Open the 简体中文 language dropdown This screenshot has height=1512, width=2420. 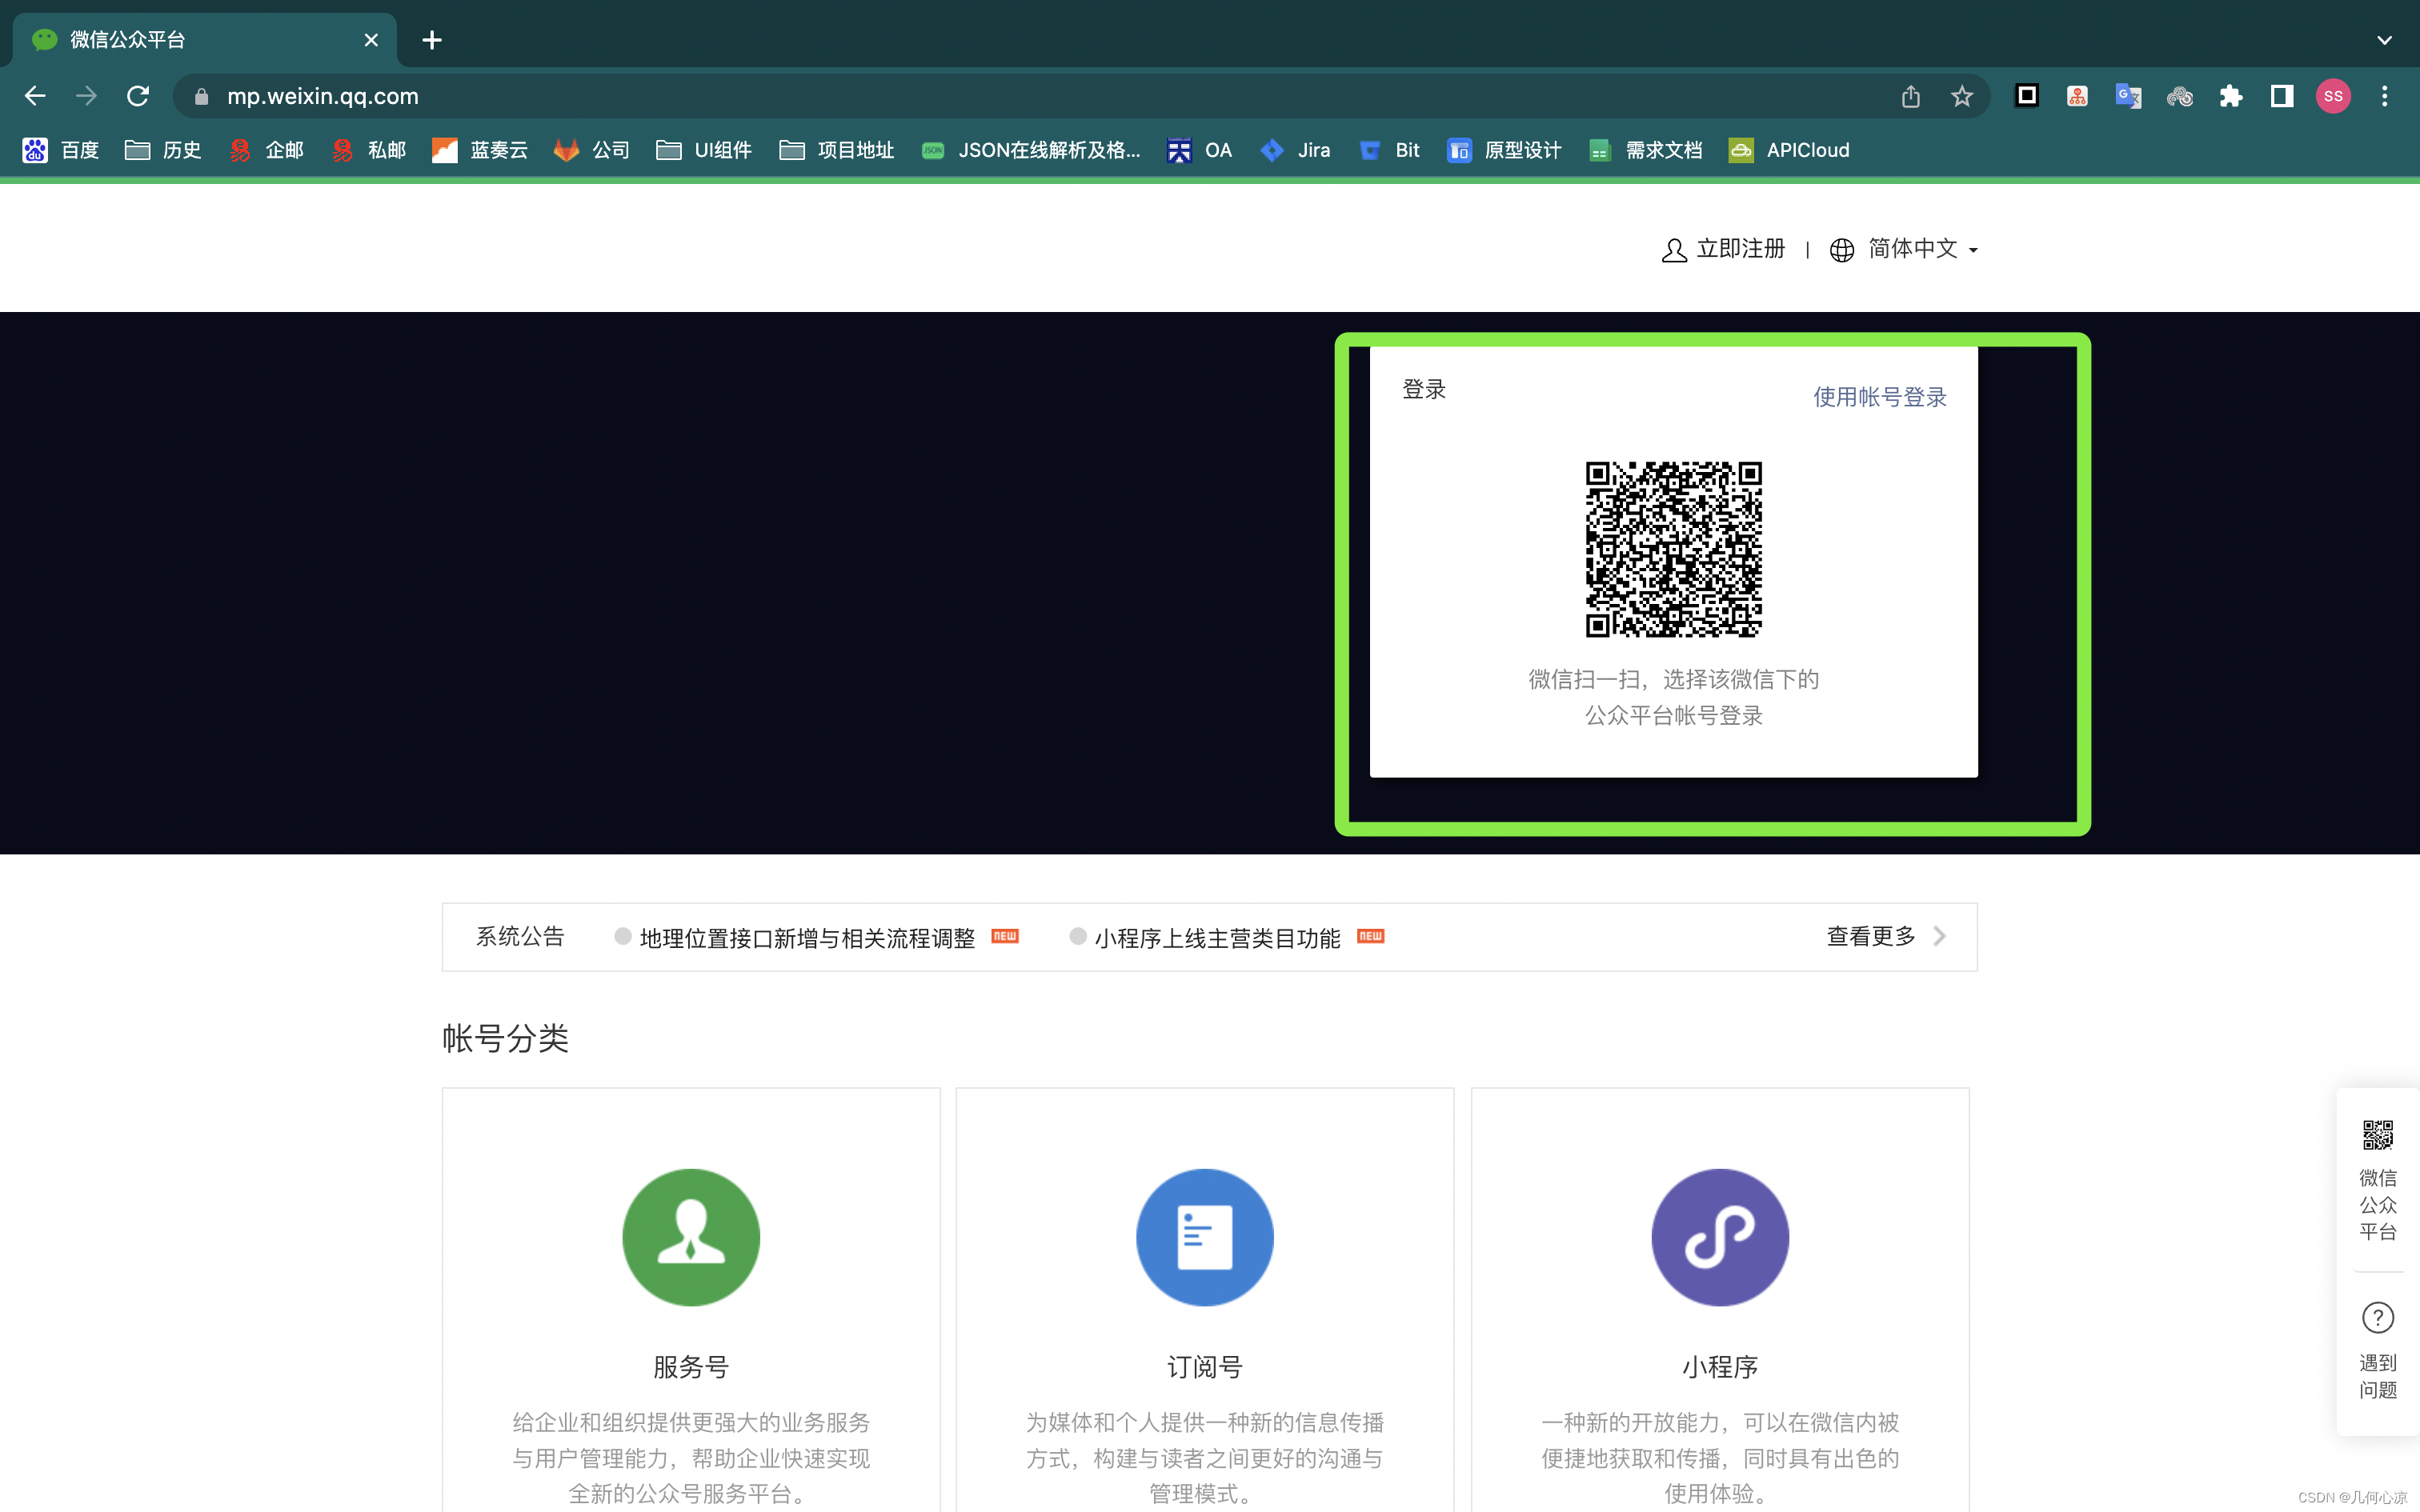[x=1923, y=249]
